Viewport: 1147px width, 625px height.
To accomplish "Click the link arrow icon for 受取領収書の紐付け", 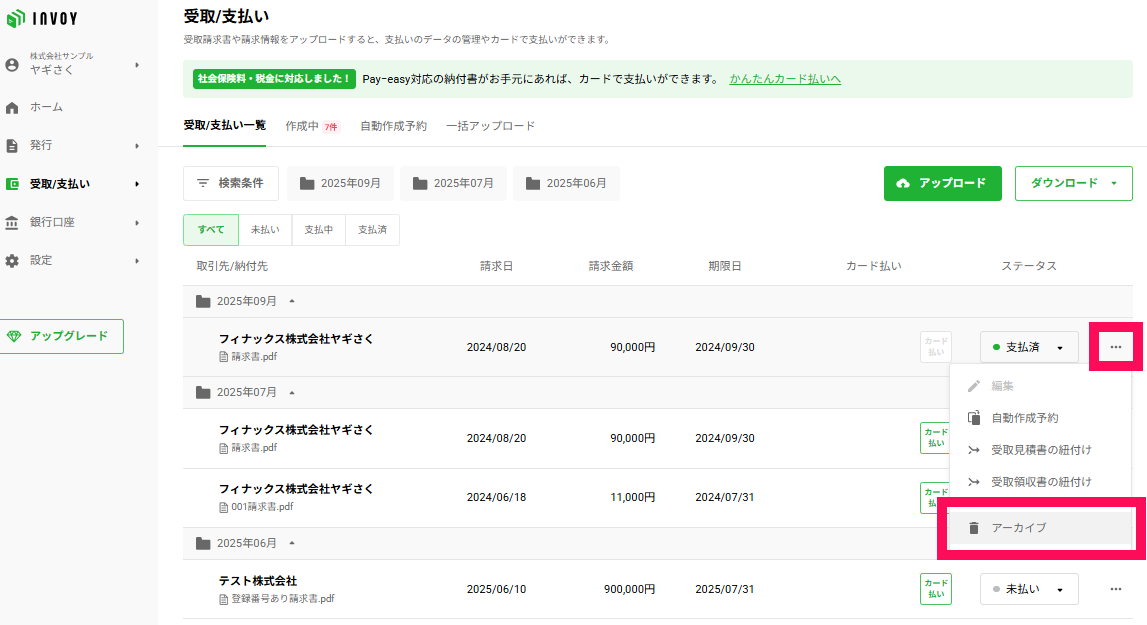I will (974, 482).
